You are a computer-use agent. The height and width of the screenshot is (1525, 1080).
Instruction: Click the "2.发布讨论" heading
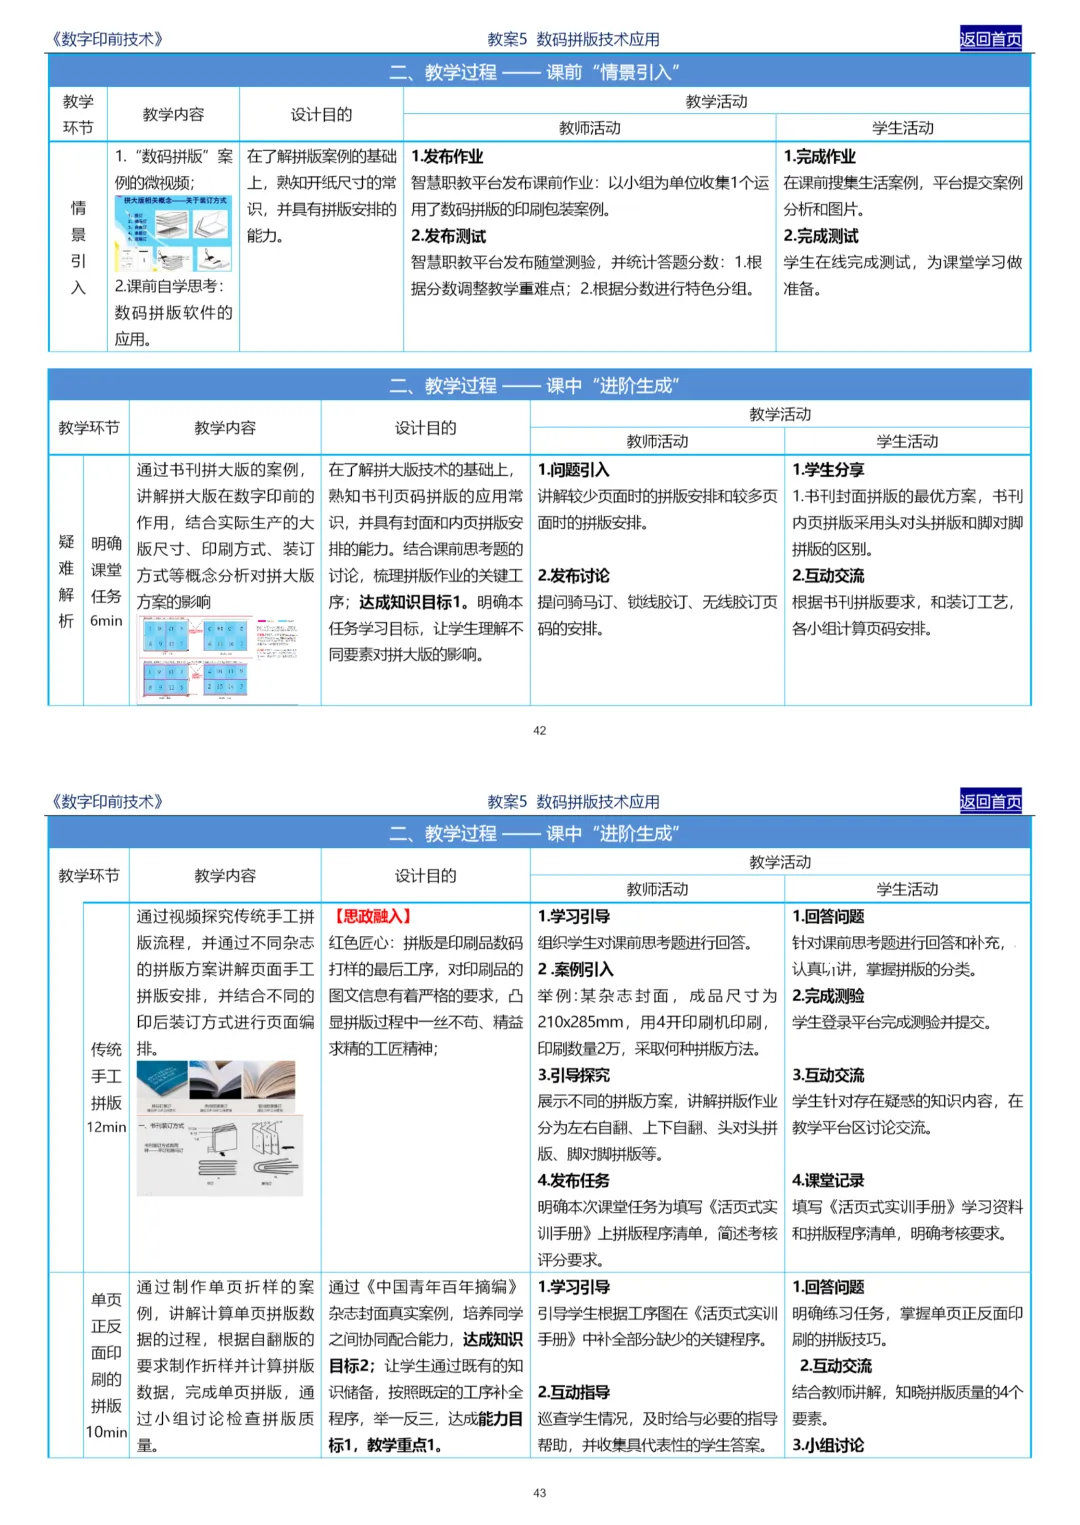(x=573, y=575)
